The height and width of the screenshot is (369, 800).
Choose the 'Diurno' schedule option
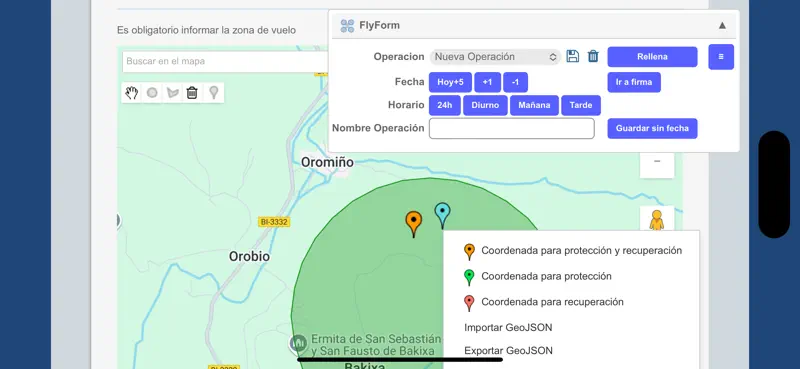pyautogui.click(x=485, y=106)
